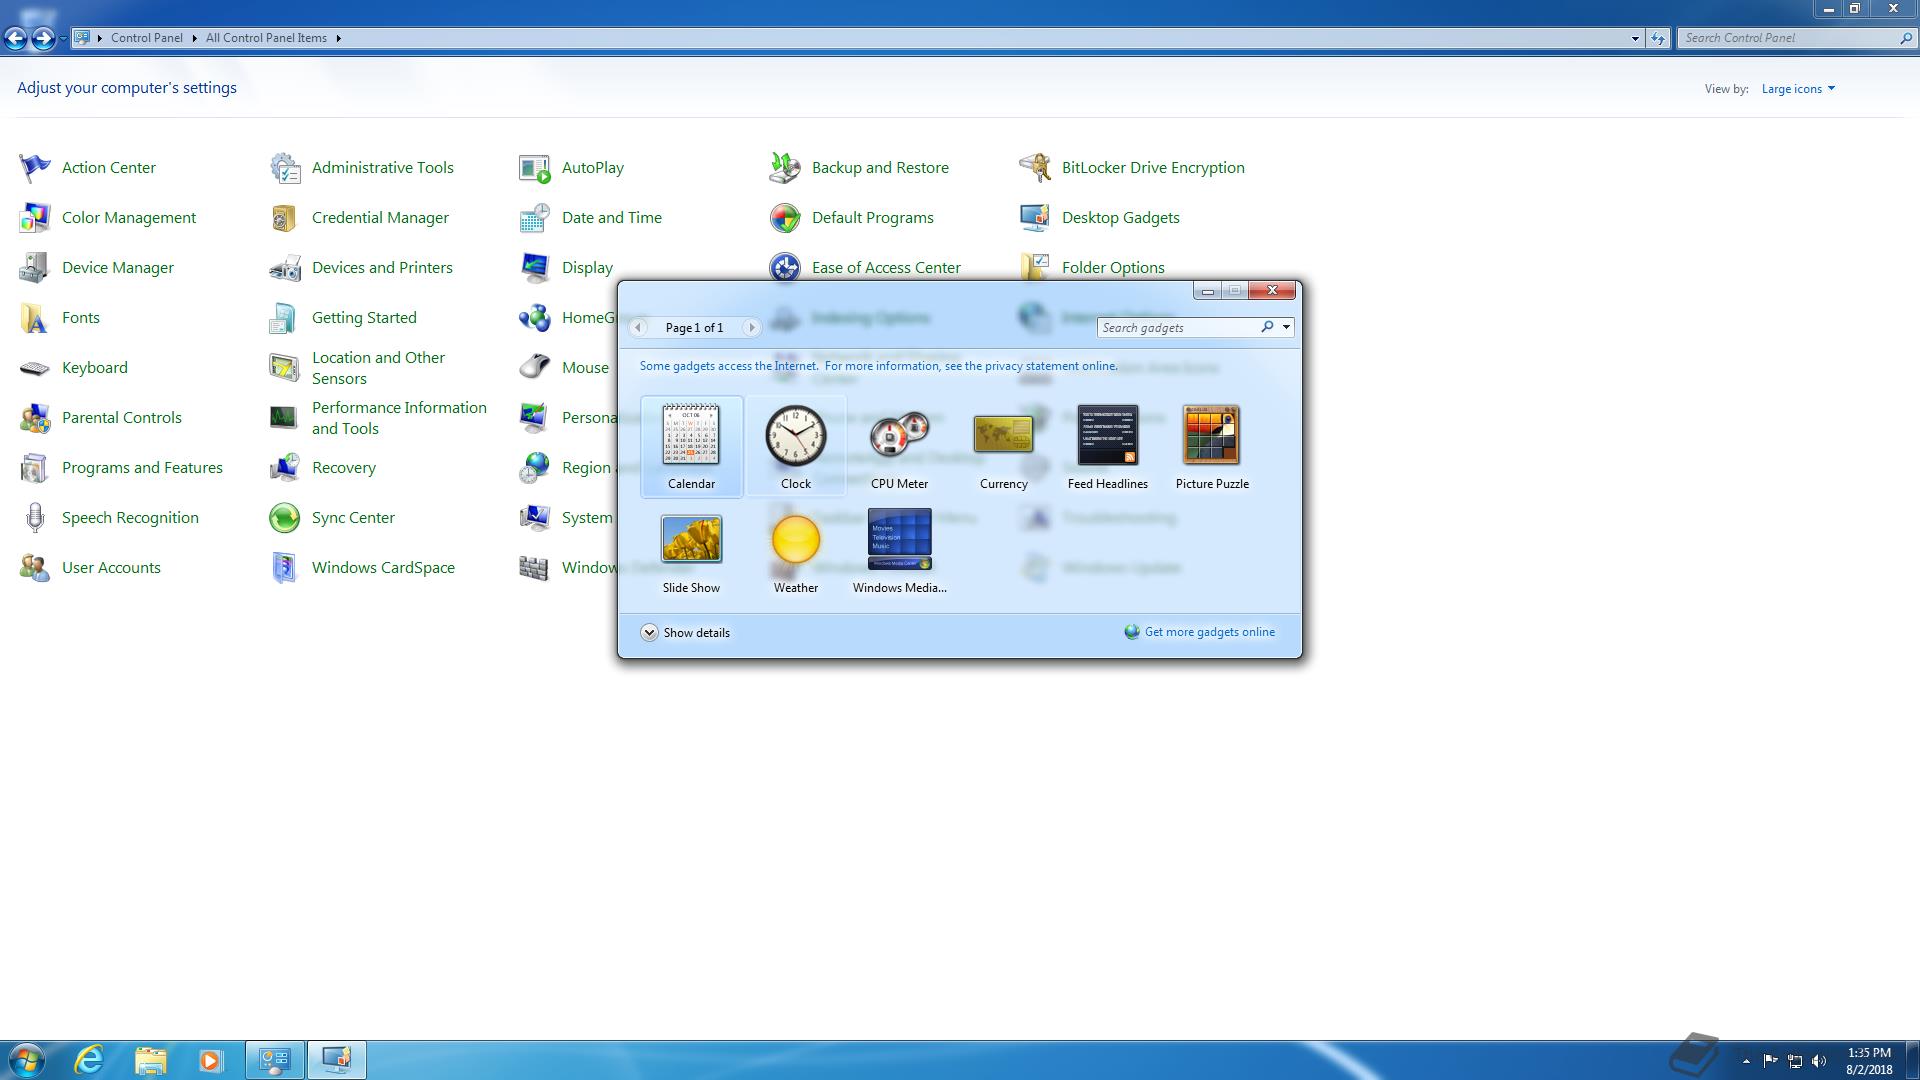The image size is (1920, 1080).
Task: Click All Control Panel Items breadcrumb
Action: (266, 38)
